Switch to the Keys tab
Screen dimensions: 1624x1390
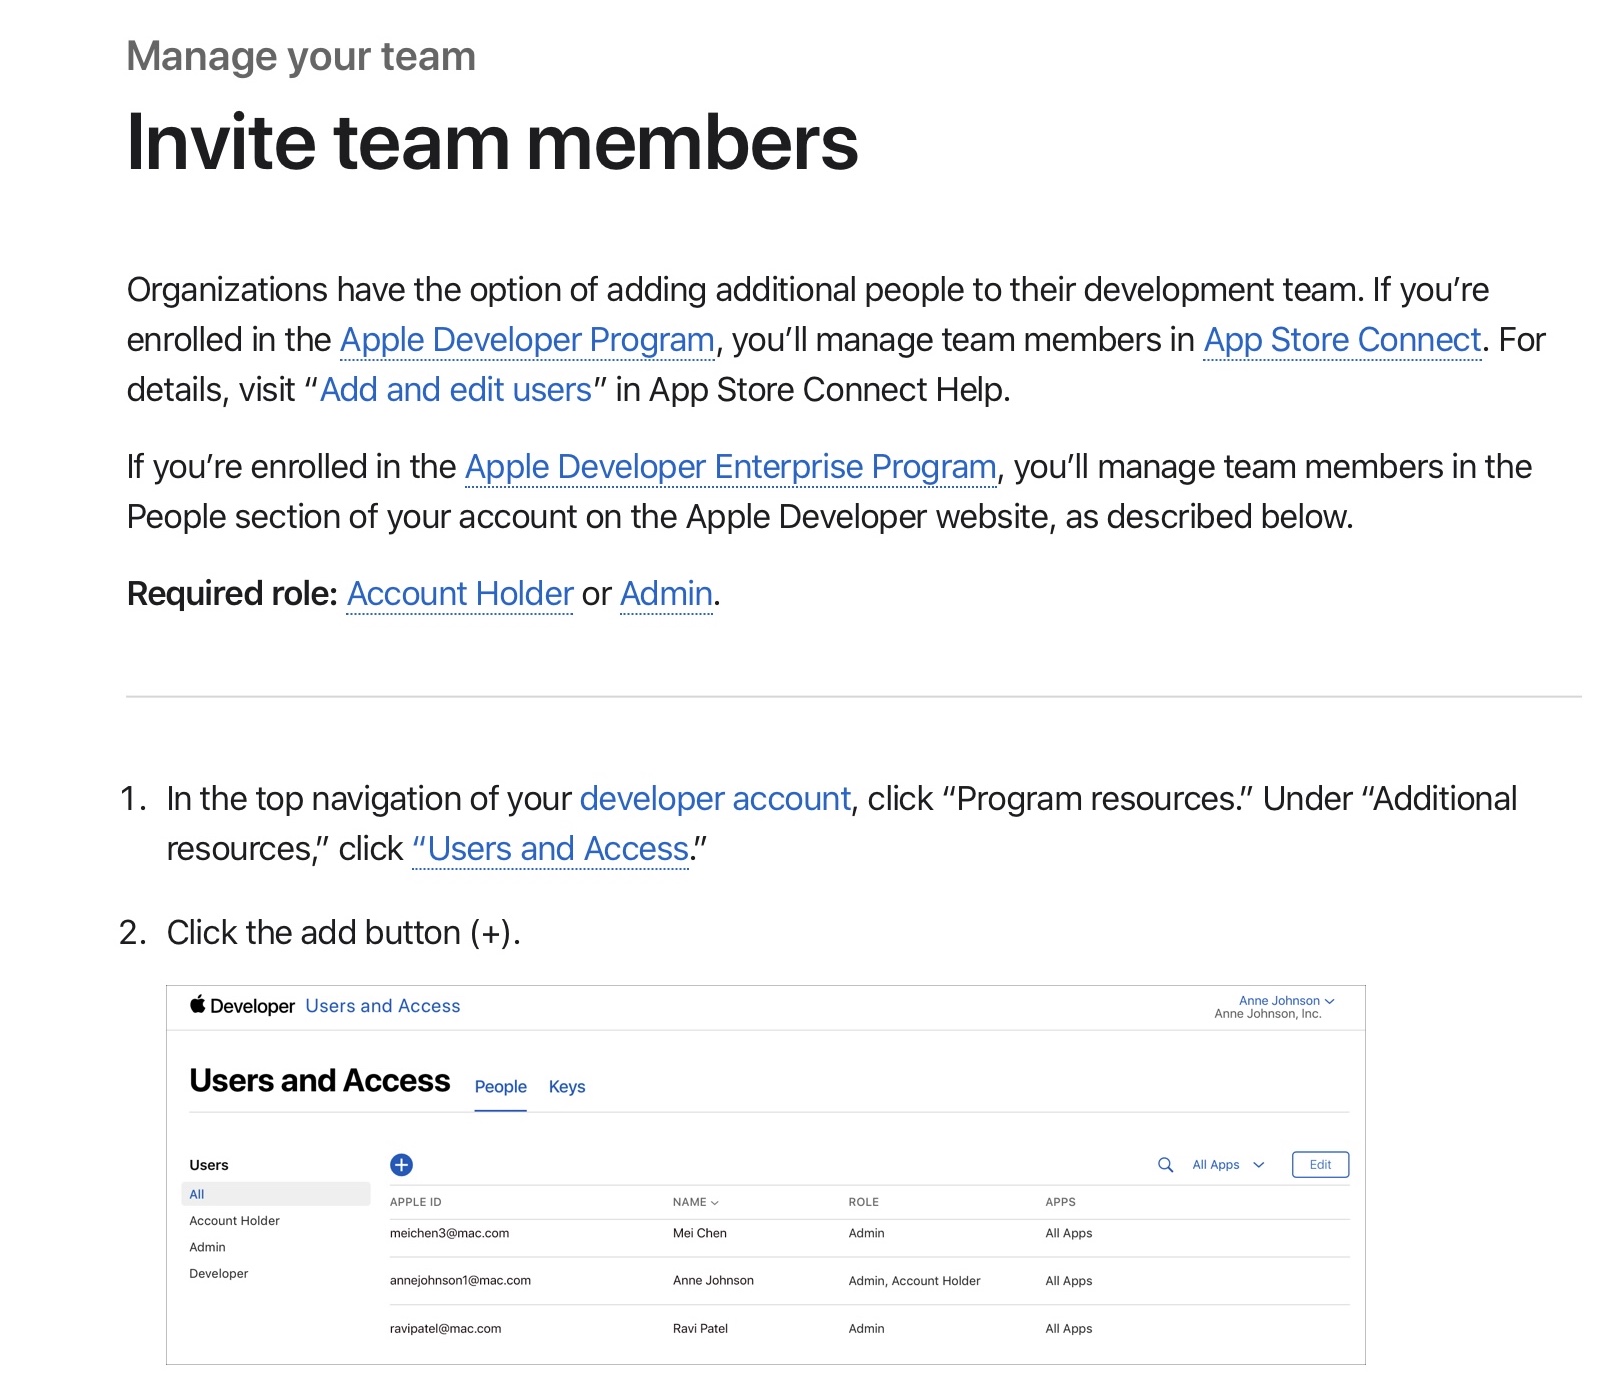coord(567,1087)
